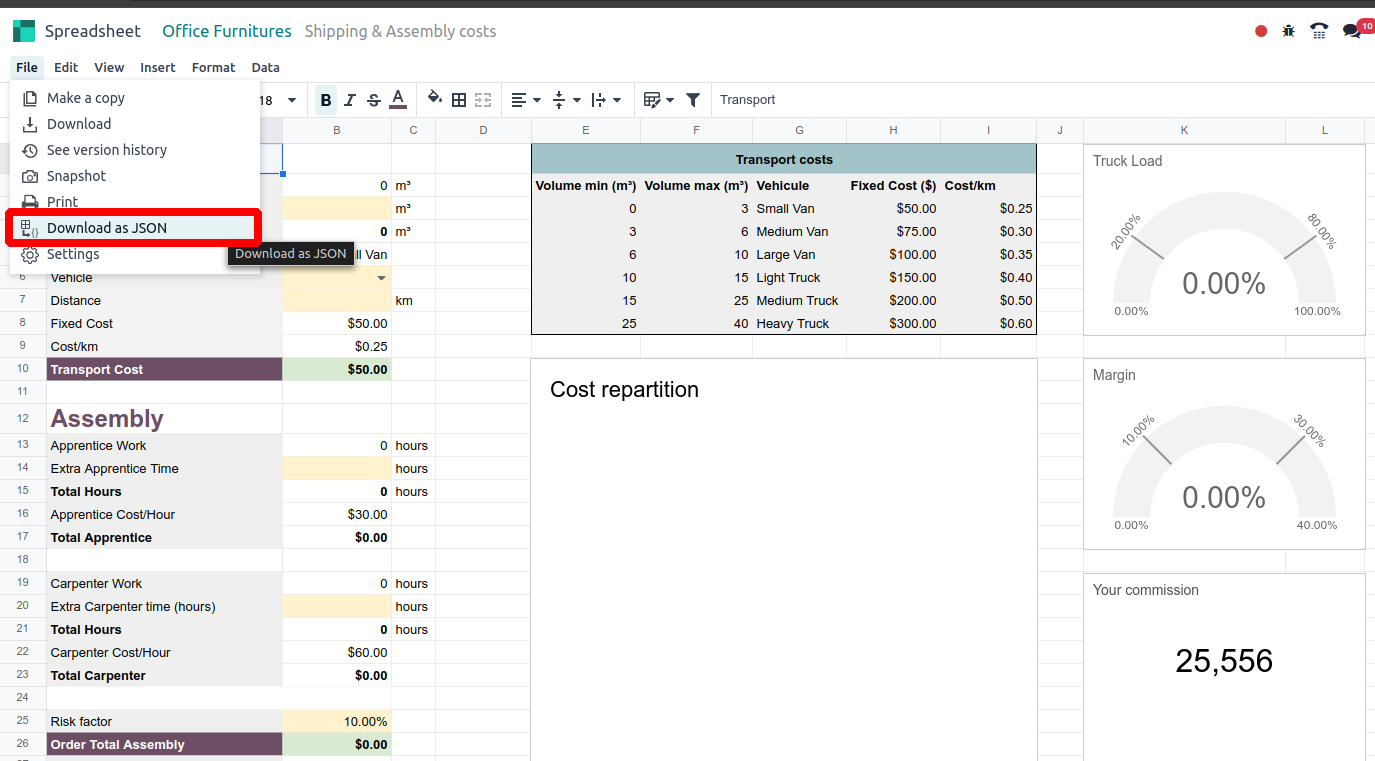This screenshot has height=761, width=1375.
Task: Open the table format dropdown
Action: click(658, 100)
